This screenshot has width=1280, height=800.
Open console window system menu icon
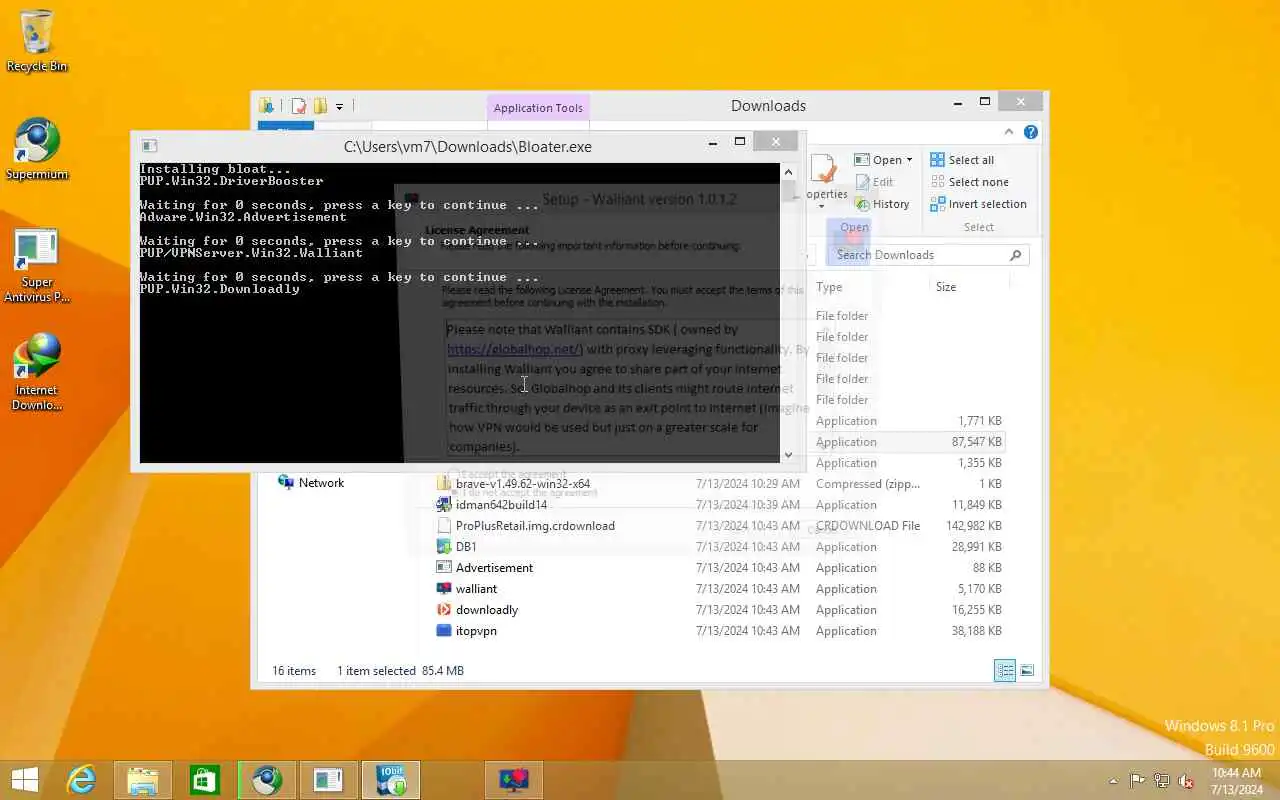(x=149, y=146)
